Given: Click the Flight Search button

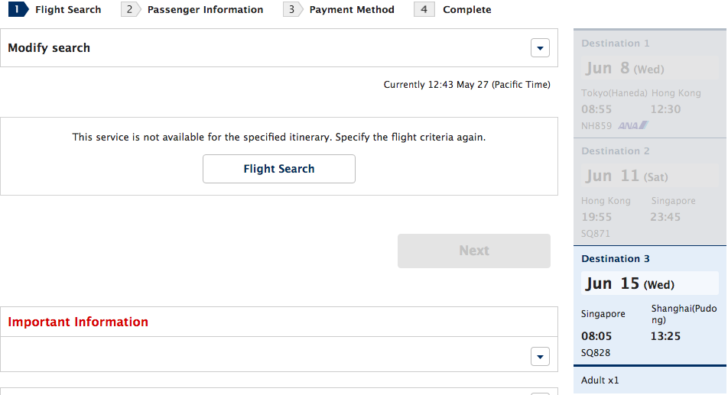Looking at the screenshot, I should [x=279, y=169].
